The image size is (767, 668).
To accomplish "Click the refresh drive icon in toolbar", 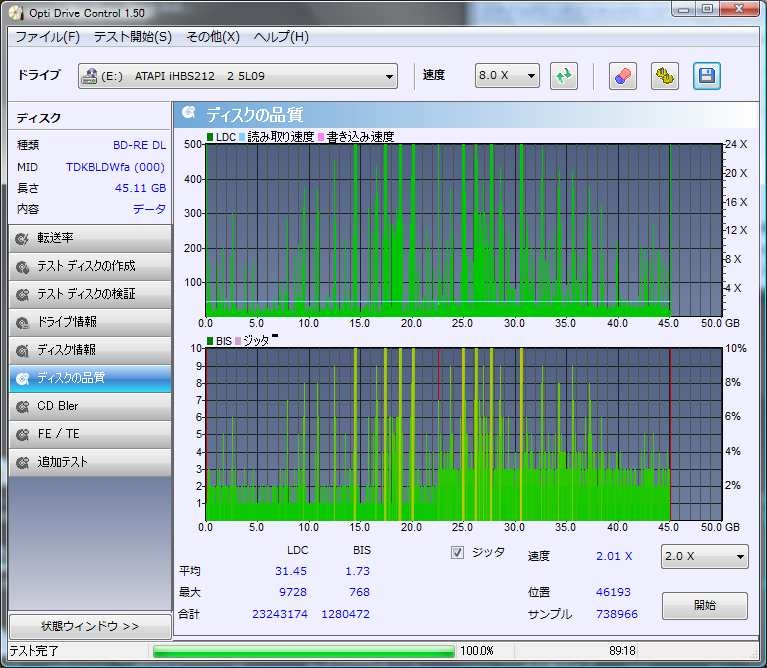I will [564, 76].
